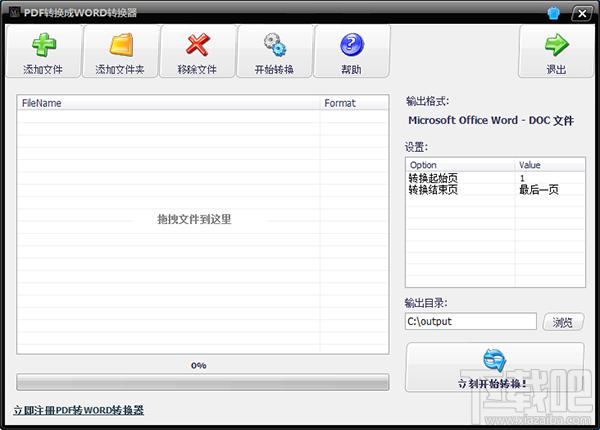The width and height of the screenshot is (600, 430).
Task: Open the 添加文件夹 folder icon
Action: coord(119,45)
